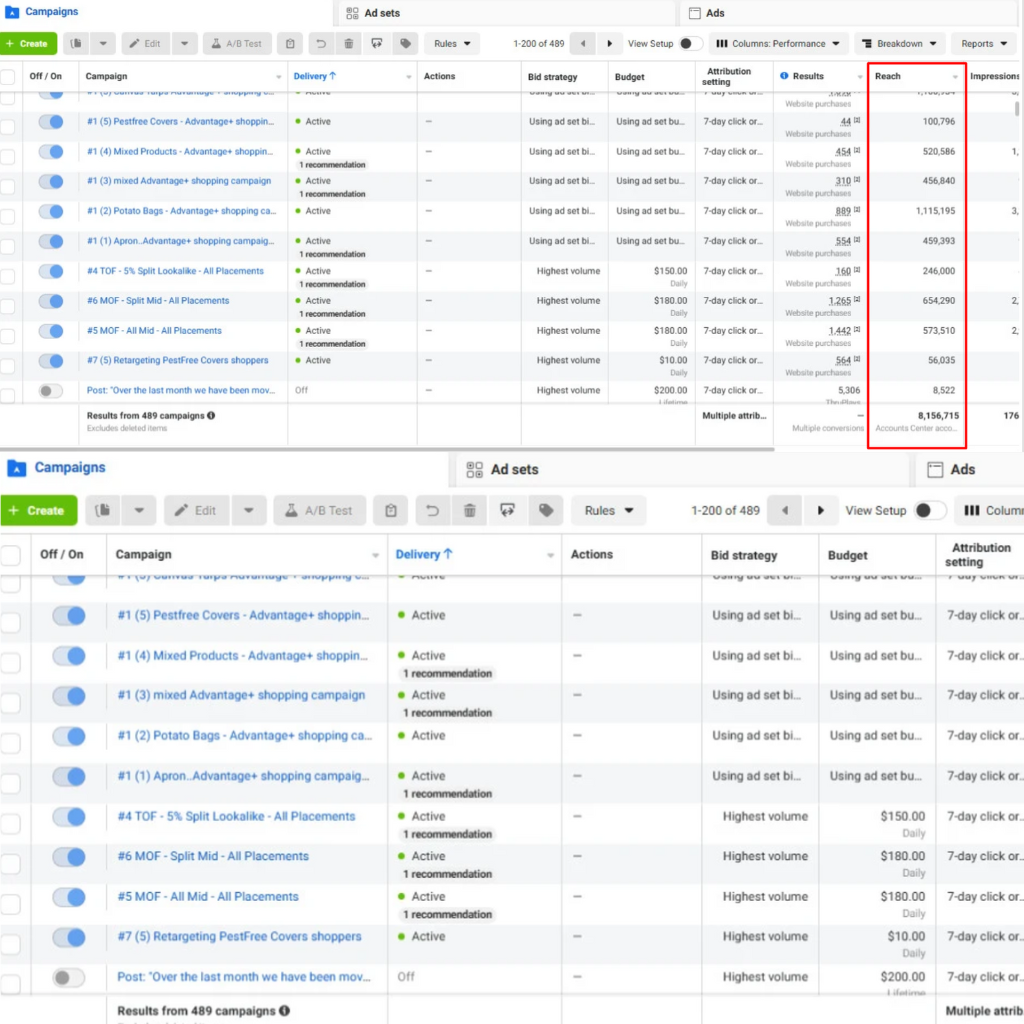Click footnote icon beside 1,442 results value

(857, 330)
